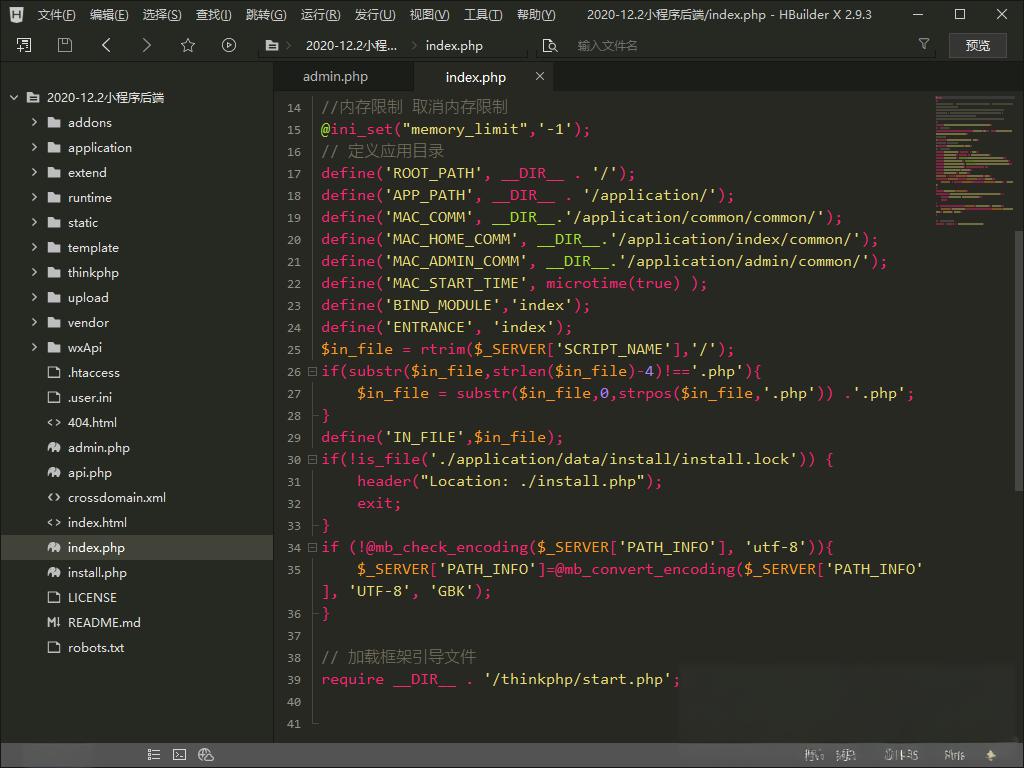Open the 跳转(G) menu

(266, 14)
